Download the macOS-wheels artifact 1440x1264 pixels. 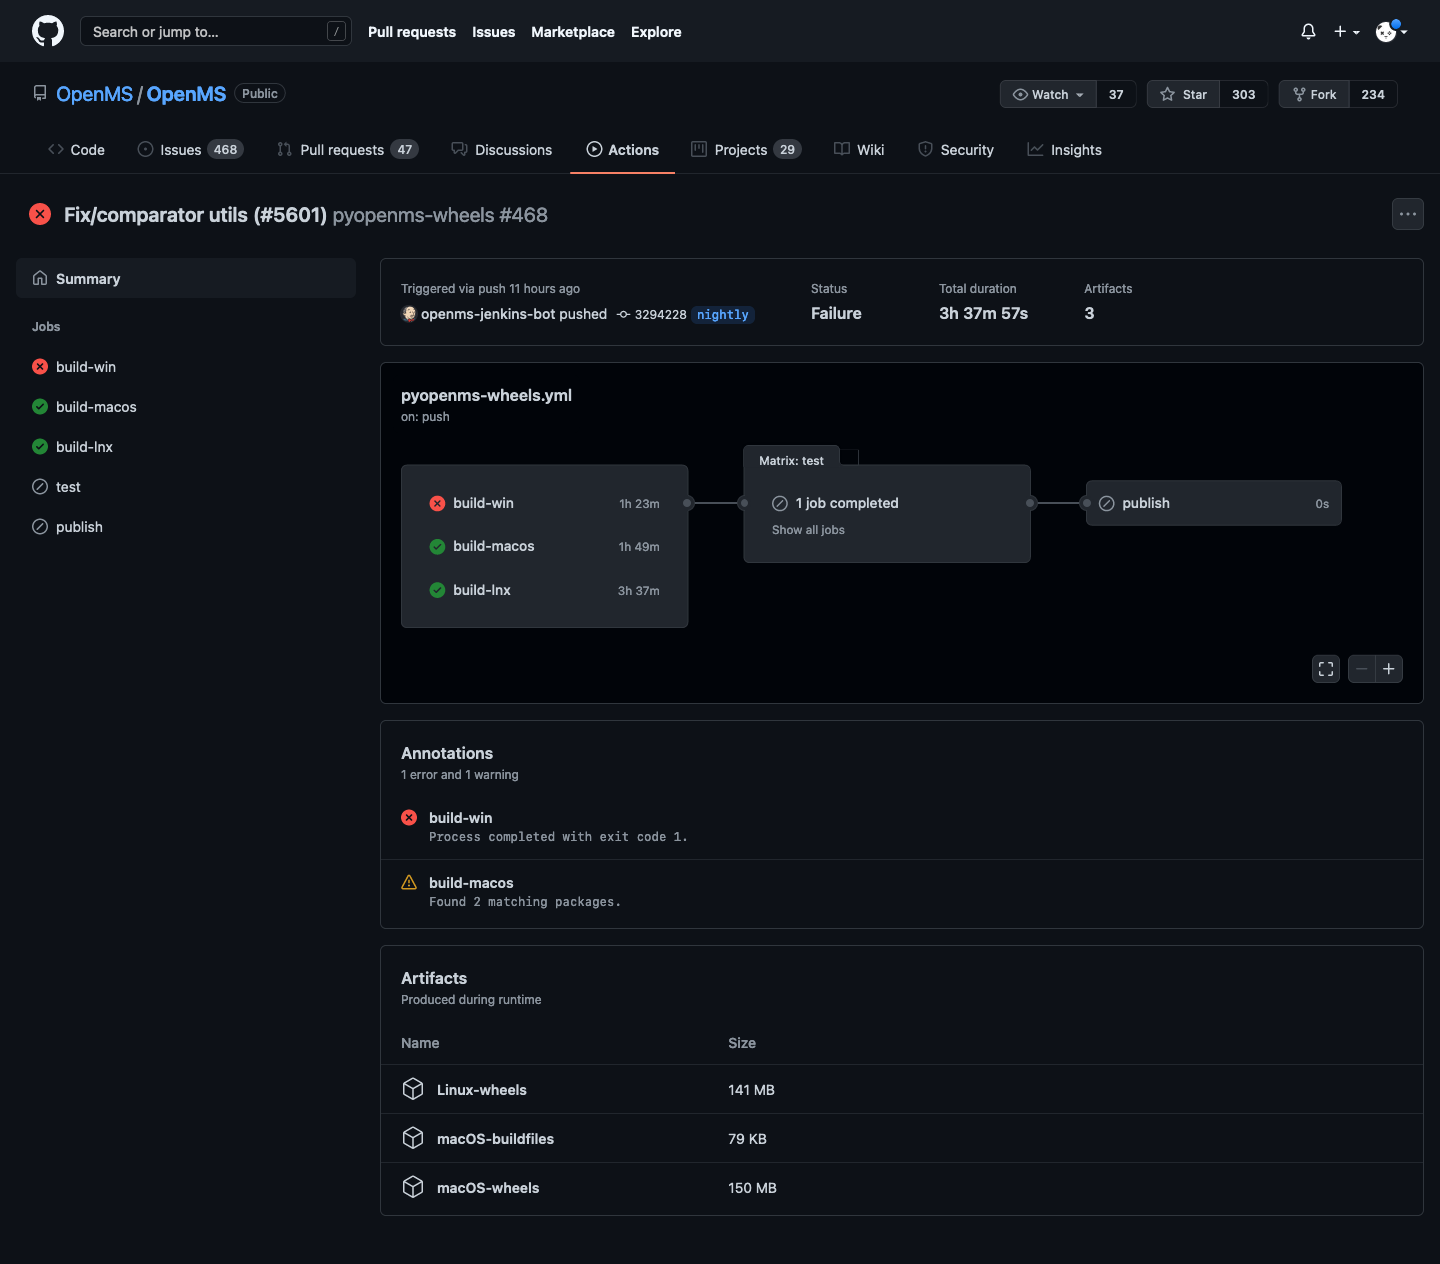tap(488, 1188)
